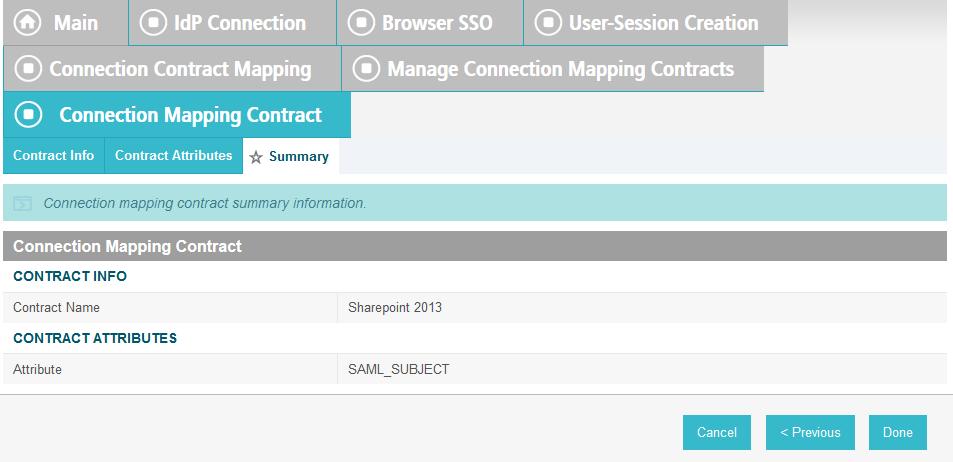The image size is (953, 462).
Task: Switch to the Contract Attributes tab
Action: click(173, 156)
